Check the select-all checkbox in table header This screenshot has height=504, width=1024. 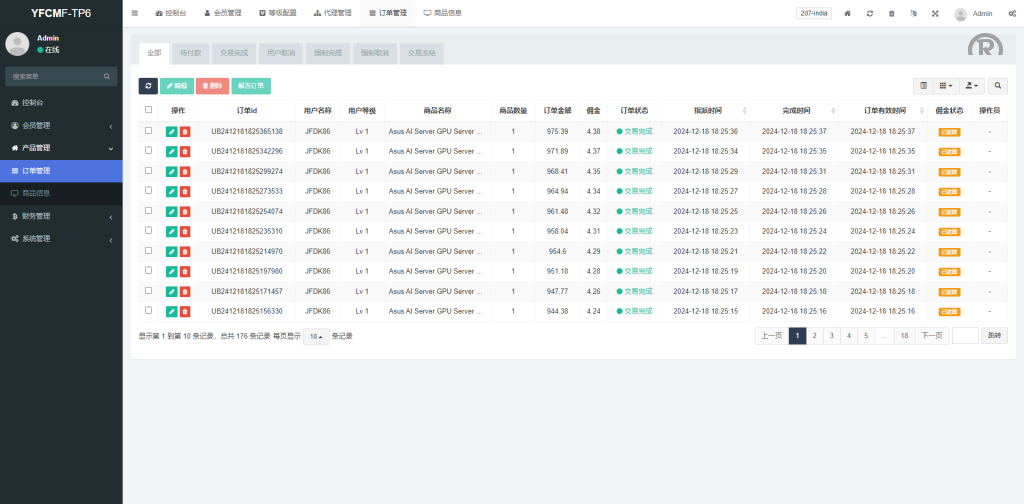click(x=149, y=110)
